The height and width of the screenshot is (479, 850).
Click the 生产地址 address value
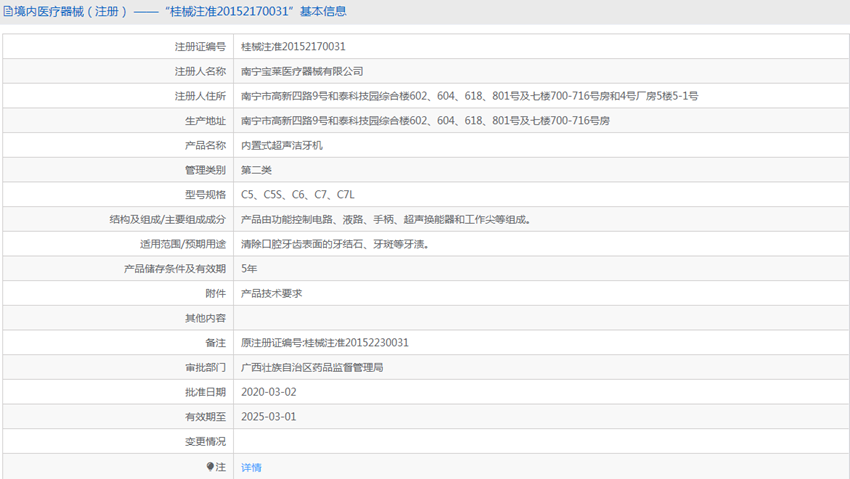(x=426, y=121)
